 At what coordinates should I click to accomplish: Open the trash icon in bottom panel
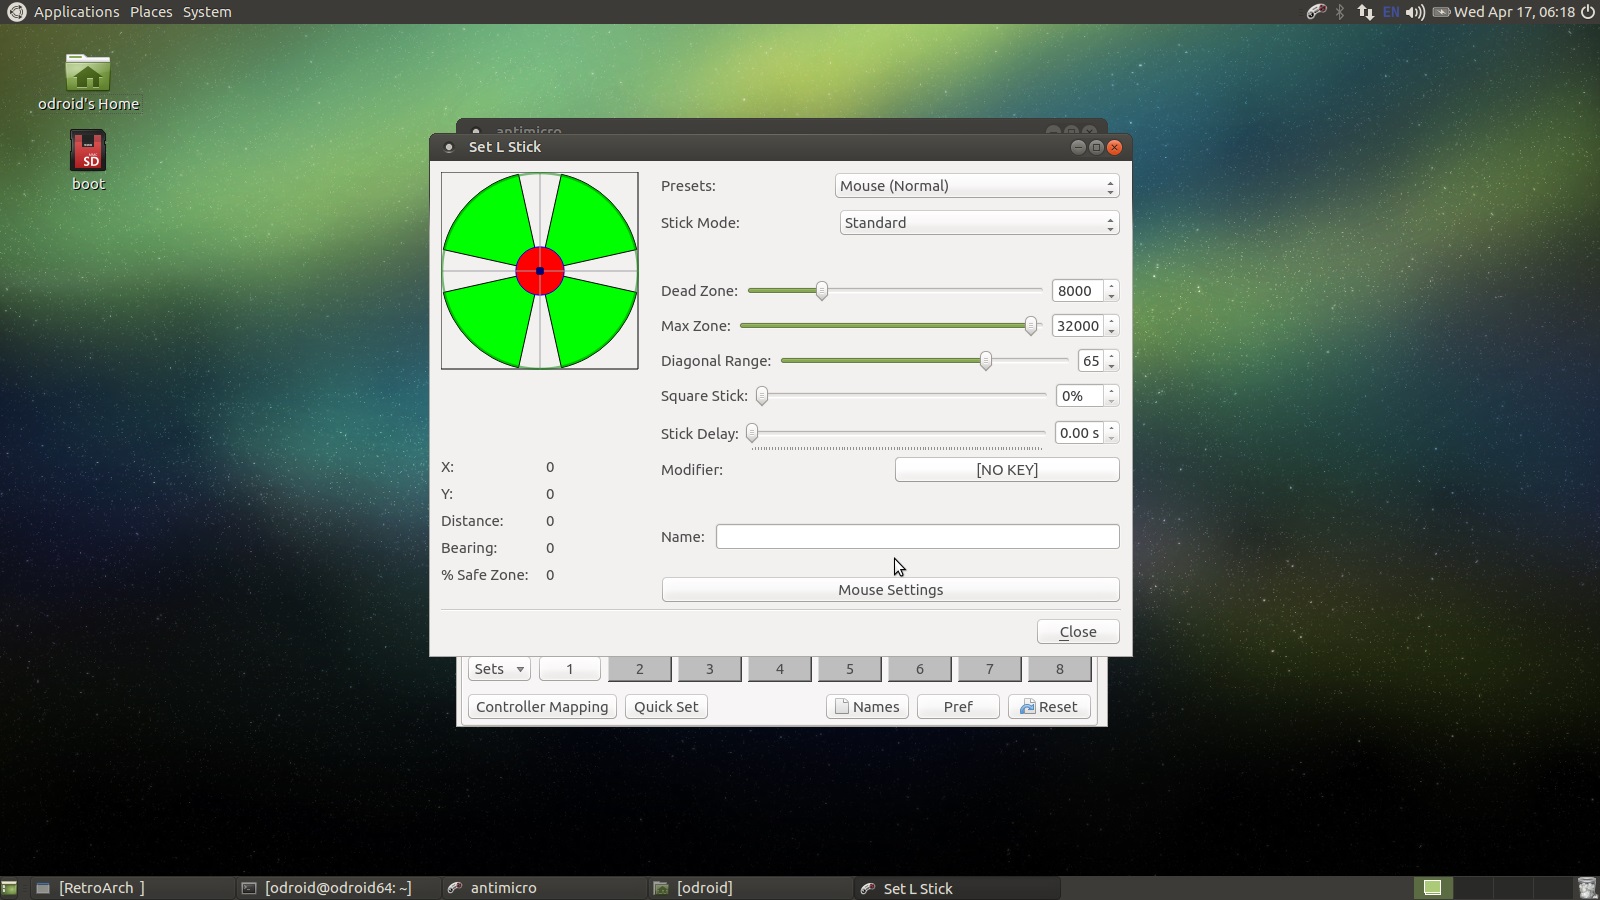(1586, 887)
